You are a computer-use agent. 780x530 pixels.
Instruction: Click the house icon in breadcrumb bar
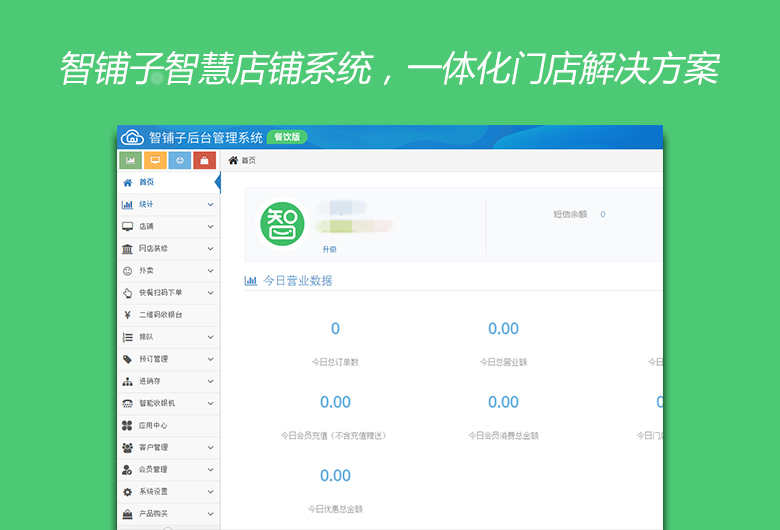click(233, 160)
